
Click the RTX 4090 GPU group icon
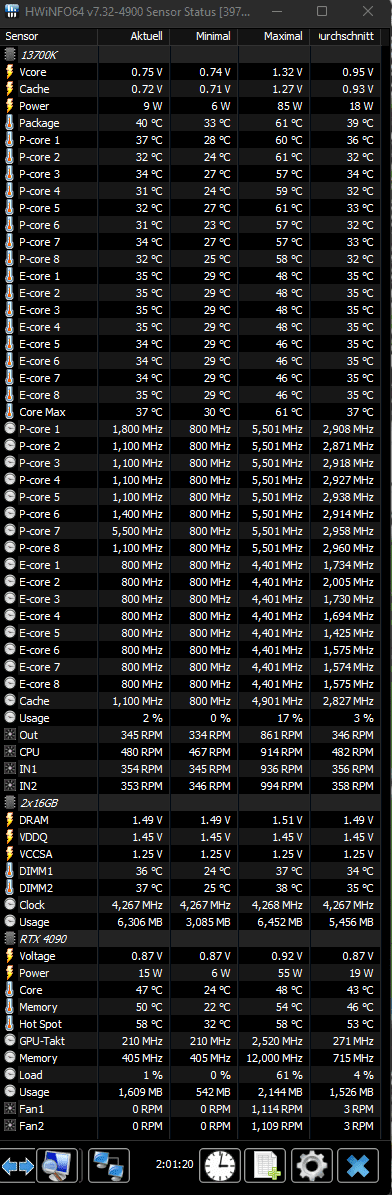pos(10,939)
